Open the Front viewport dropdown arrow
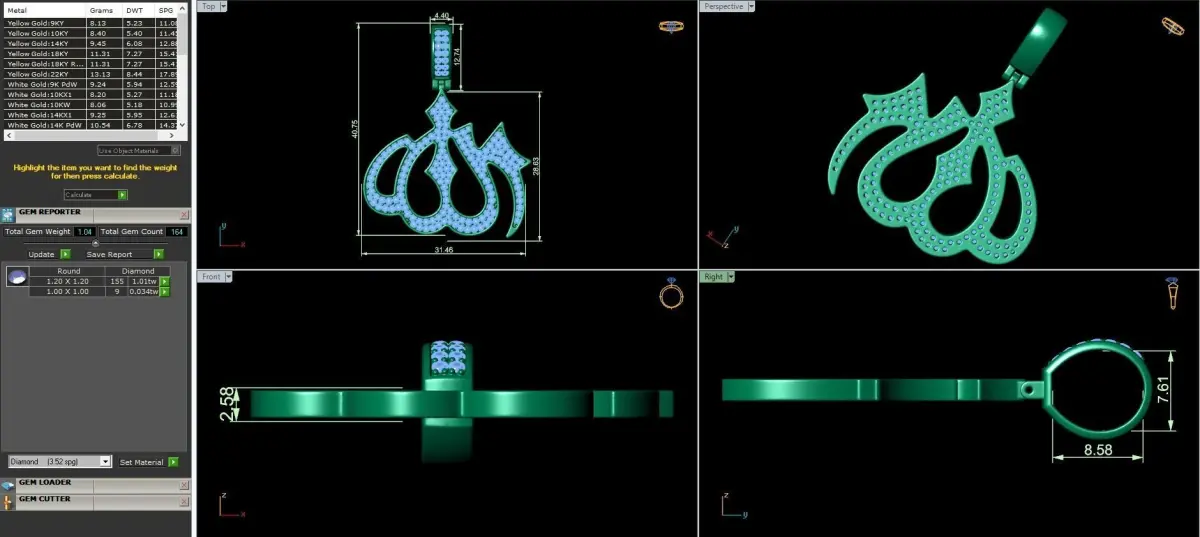This screenshot has width=1200, height=537. [229, 276]
